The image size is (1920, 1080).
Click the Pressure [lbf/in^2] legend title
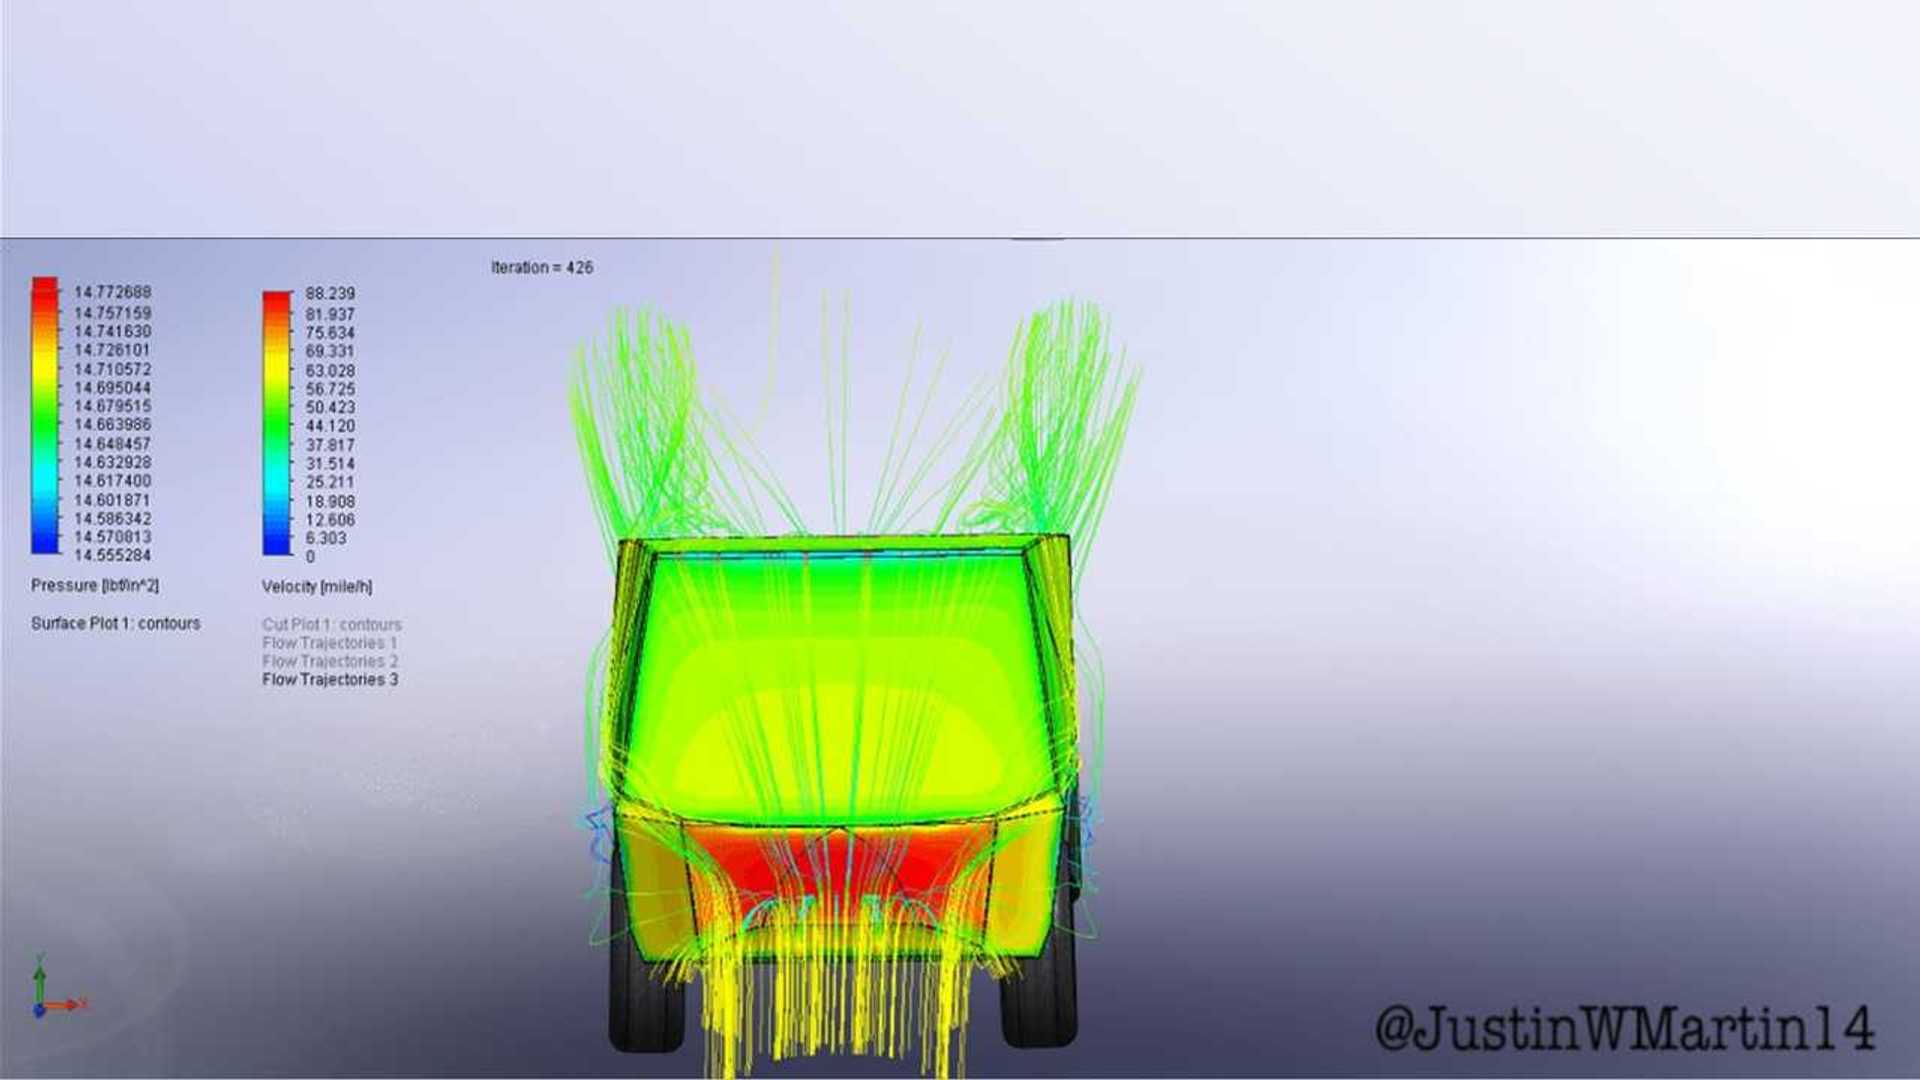(x=95, y=585)
